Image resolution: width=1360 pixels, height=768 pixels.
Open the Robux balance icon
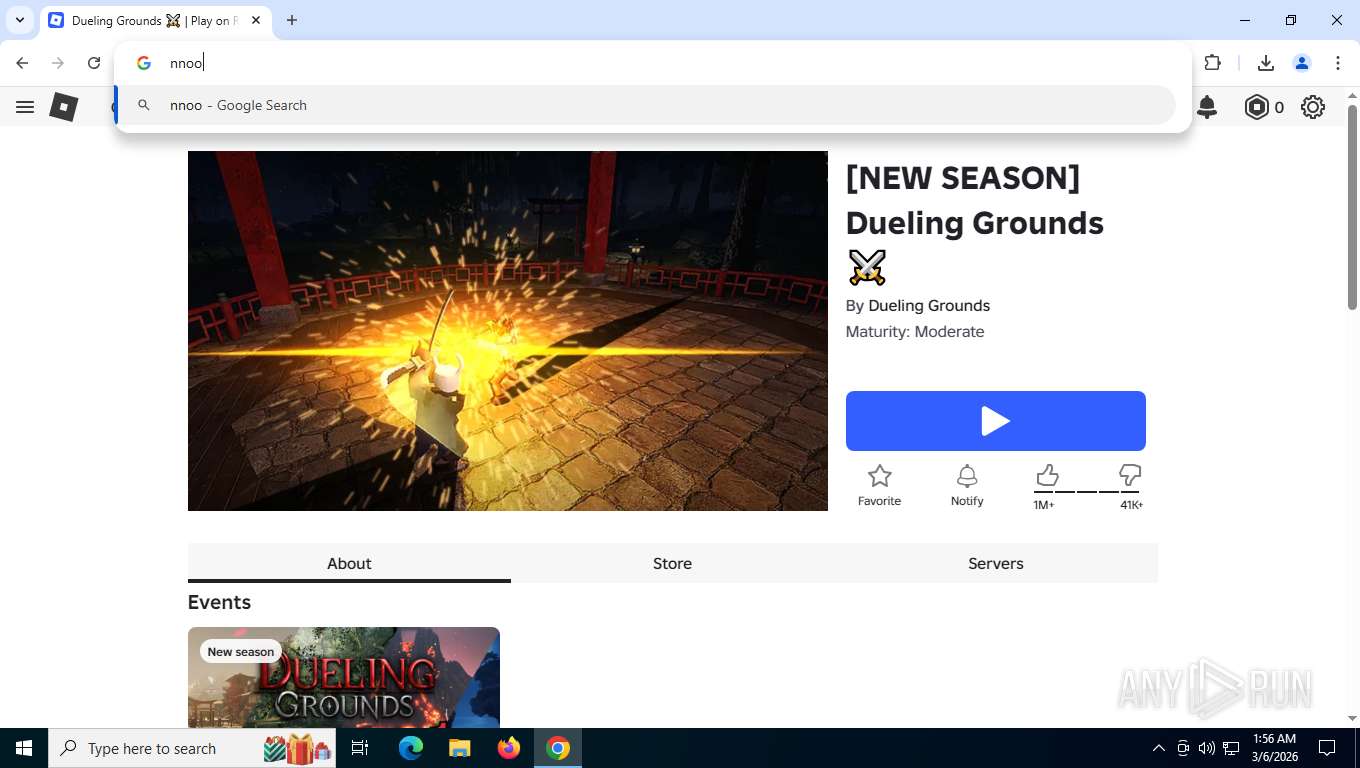coord(1256,107)
